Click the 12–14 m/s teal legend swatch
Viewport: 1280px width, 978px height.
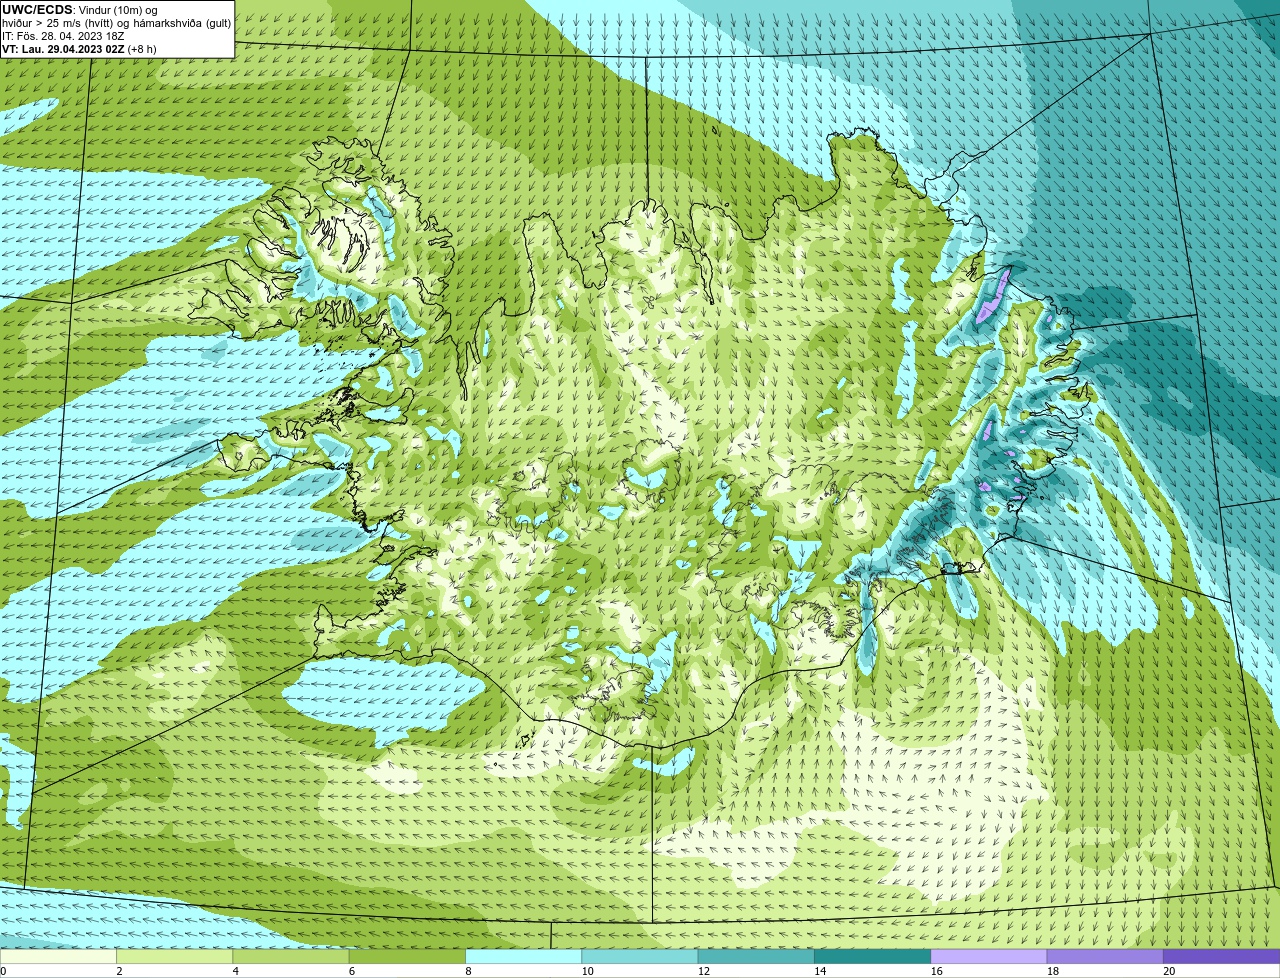tap(756, 957)
